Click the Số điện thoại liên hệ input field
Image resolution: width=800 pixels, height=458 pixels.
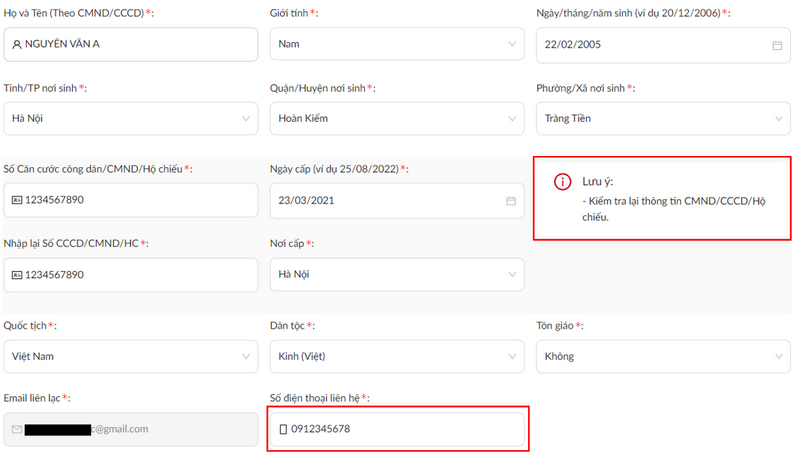point(397,429)
